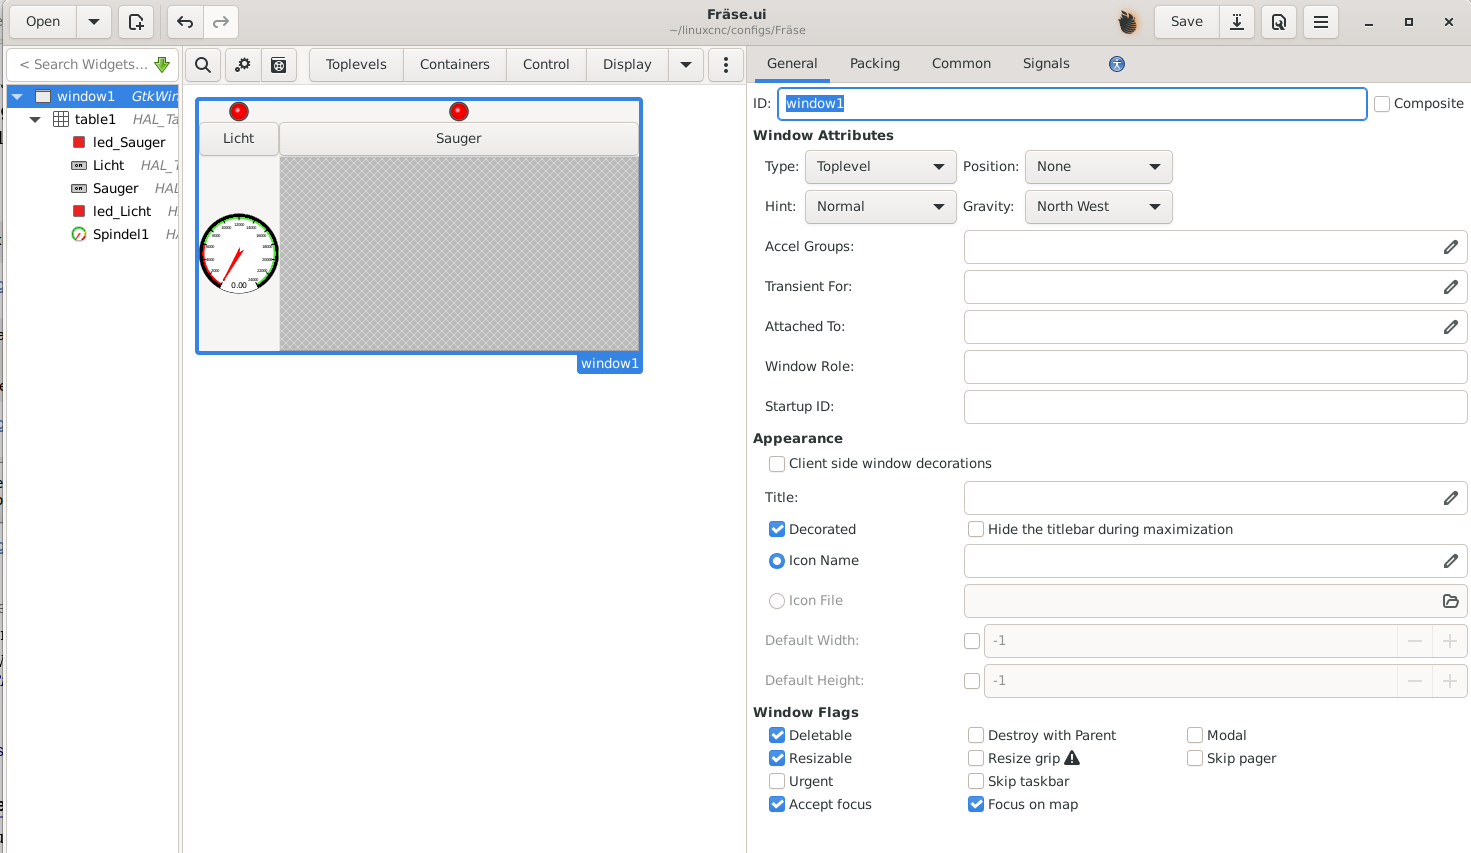This screenshot has width=1471, height=853.
Task: Open the Containers widget group
Action: pos(454,65)
